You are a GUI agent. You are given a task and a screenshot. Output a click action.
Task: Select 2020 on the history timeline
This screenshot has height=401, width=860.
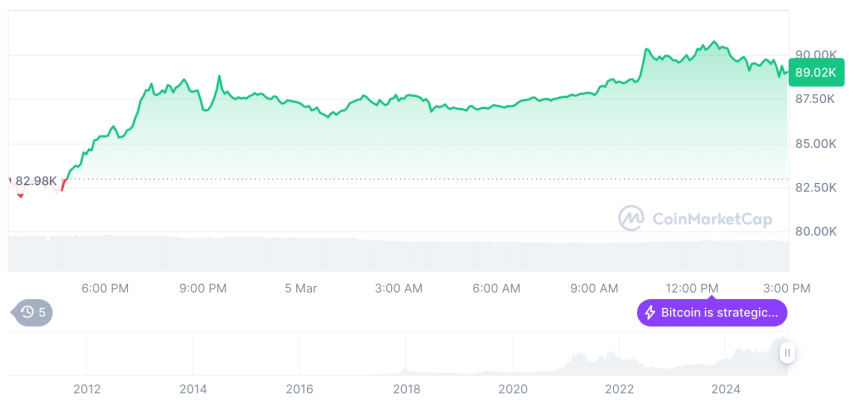512,389
